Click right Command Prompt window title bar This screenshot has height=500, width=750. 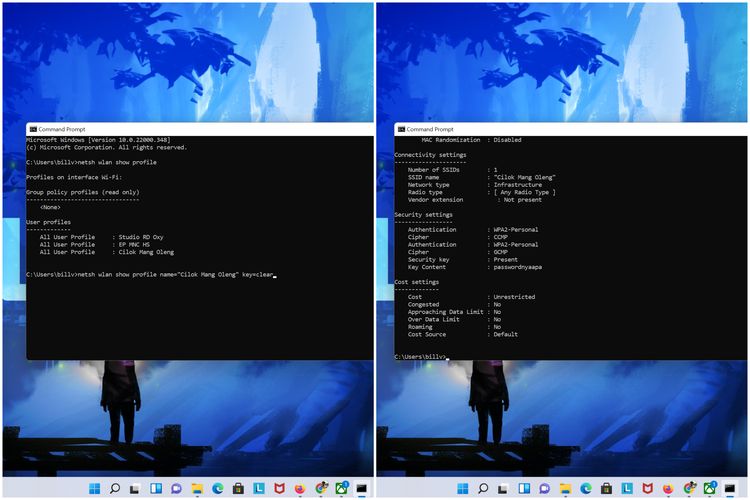pyautogui.click(x=571, y=129)
